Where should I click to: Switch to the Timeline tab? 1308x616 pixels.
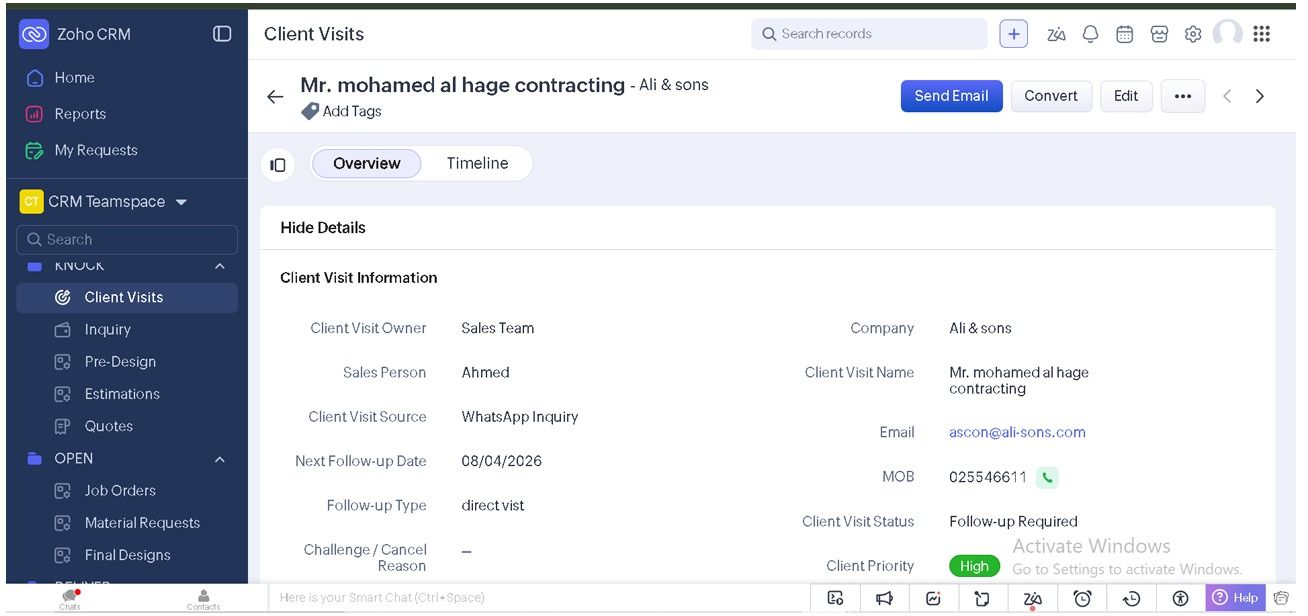pos(477,163)
